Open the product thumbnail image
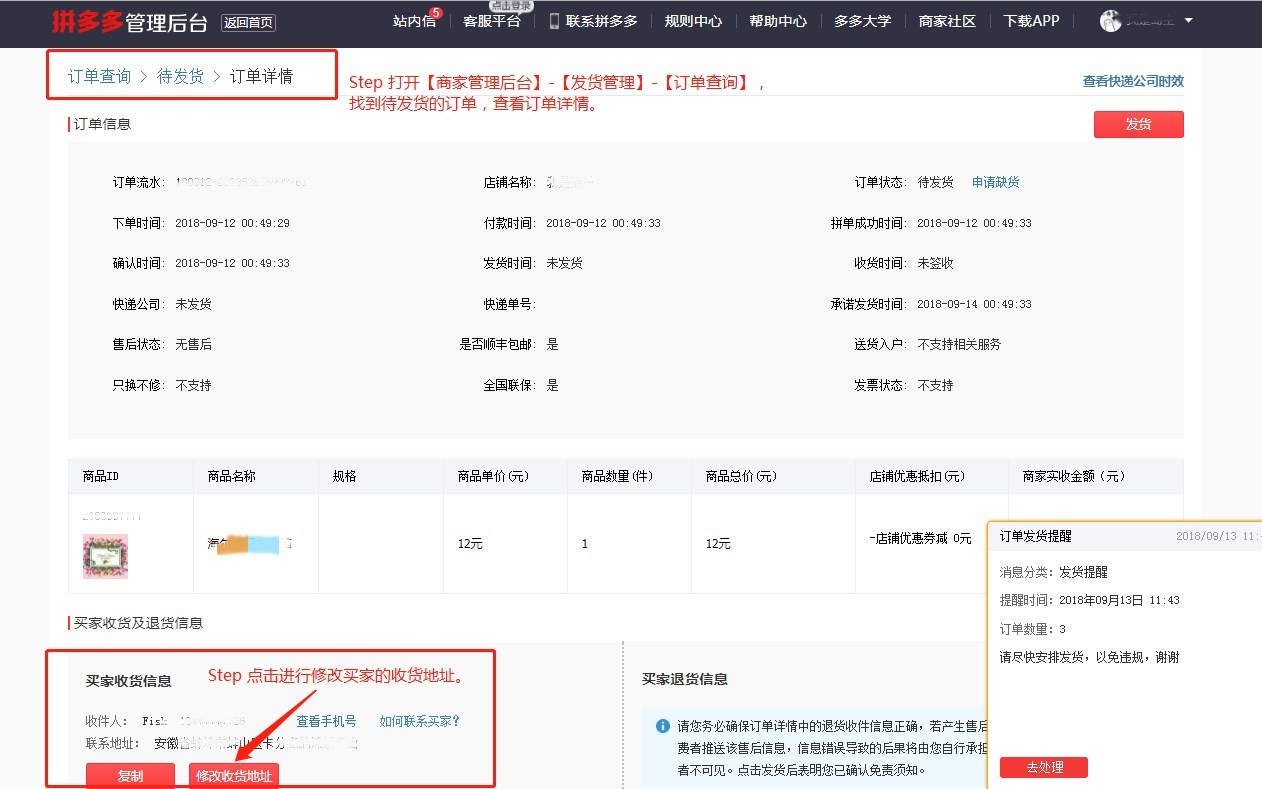Viewport: 1262px width, 789px height. pos(105,557)
